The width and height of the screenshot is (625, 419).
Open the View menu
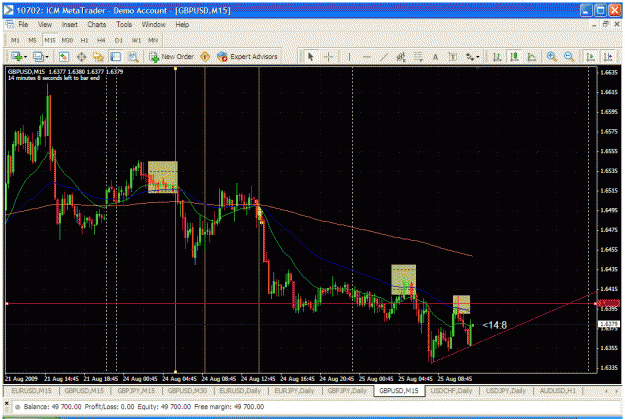click(x=45, y=24)
